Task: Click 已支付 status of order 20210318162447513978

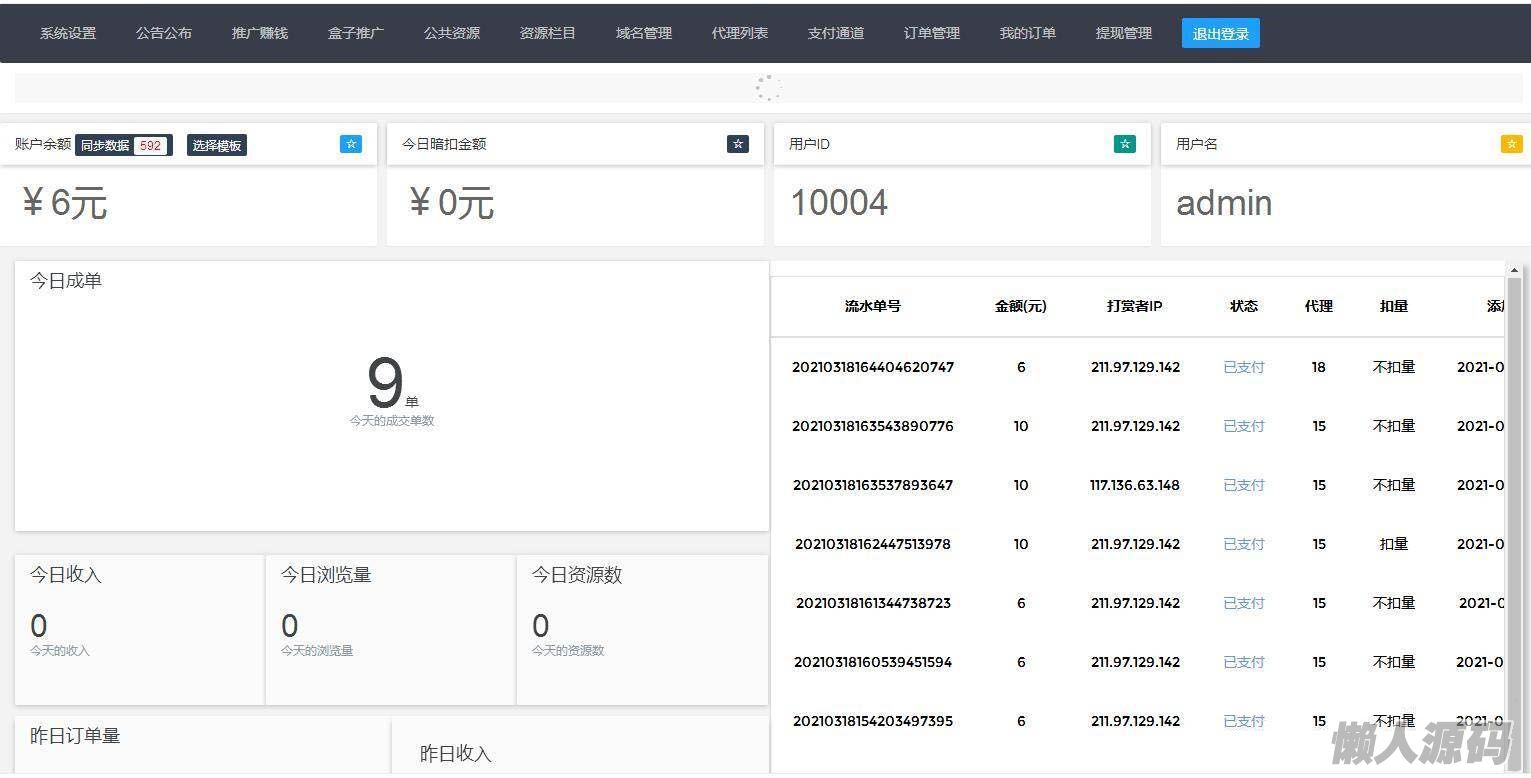Action: click(x=1244, y=544)
